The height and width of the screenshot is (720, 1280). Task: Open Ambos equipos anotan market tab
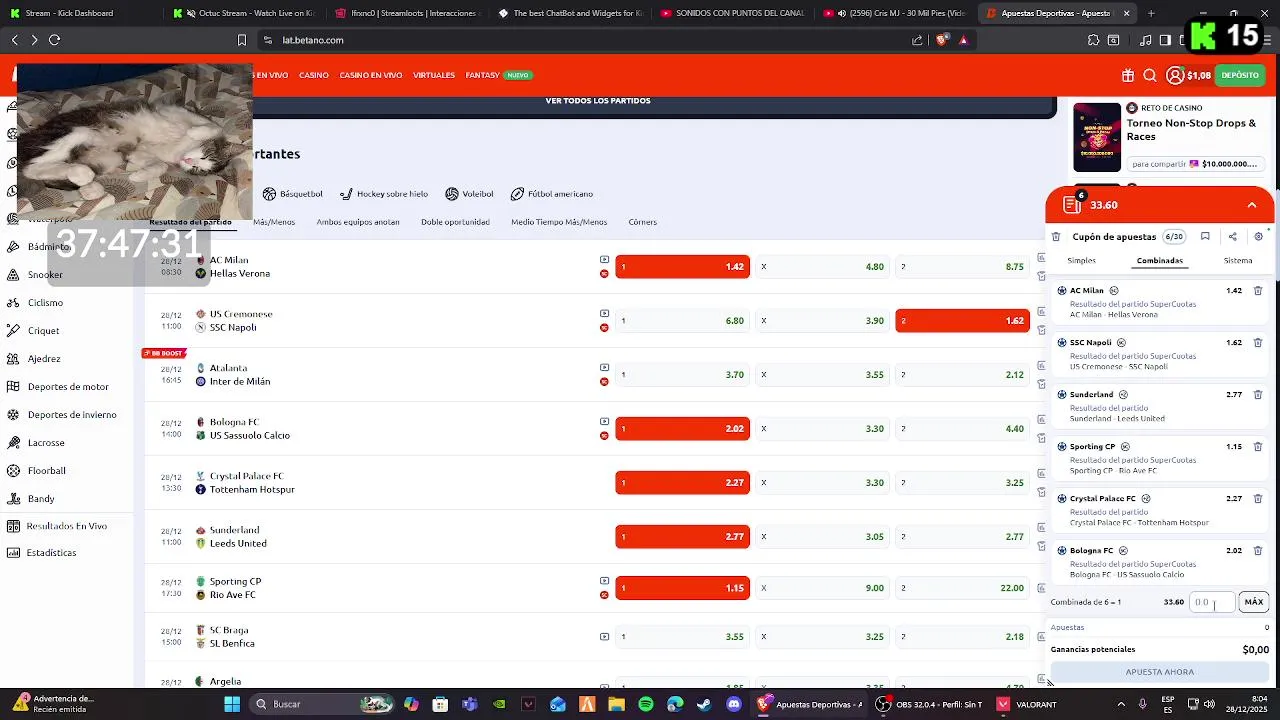pos(358,222)
